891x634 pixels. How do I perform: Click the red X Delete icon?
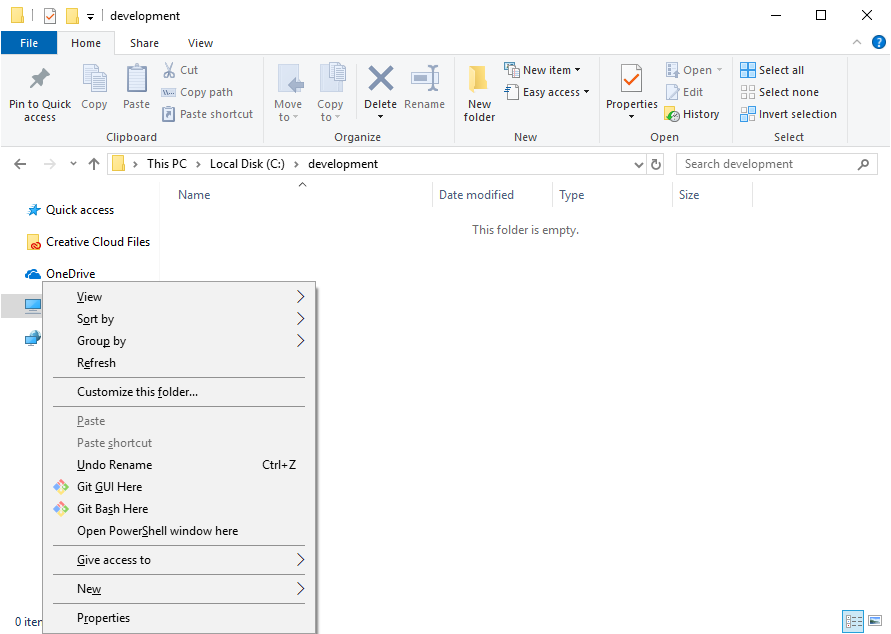[381, 78]
